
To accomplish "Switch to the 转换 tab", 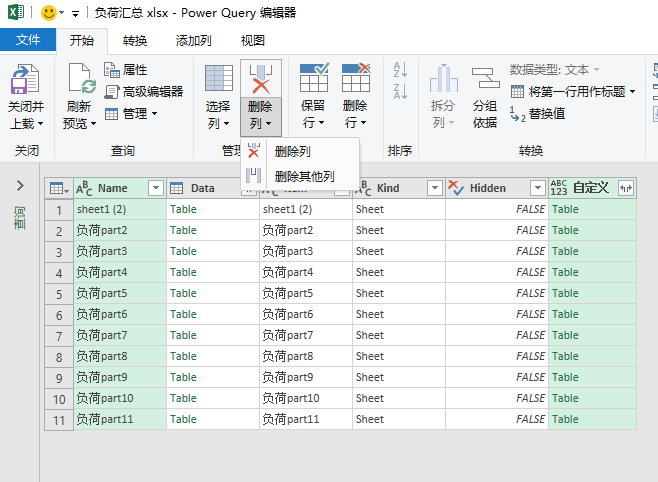I will coord(135,40).
